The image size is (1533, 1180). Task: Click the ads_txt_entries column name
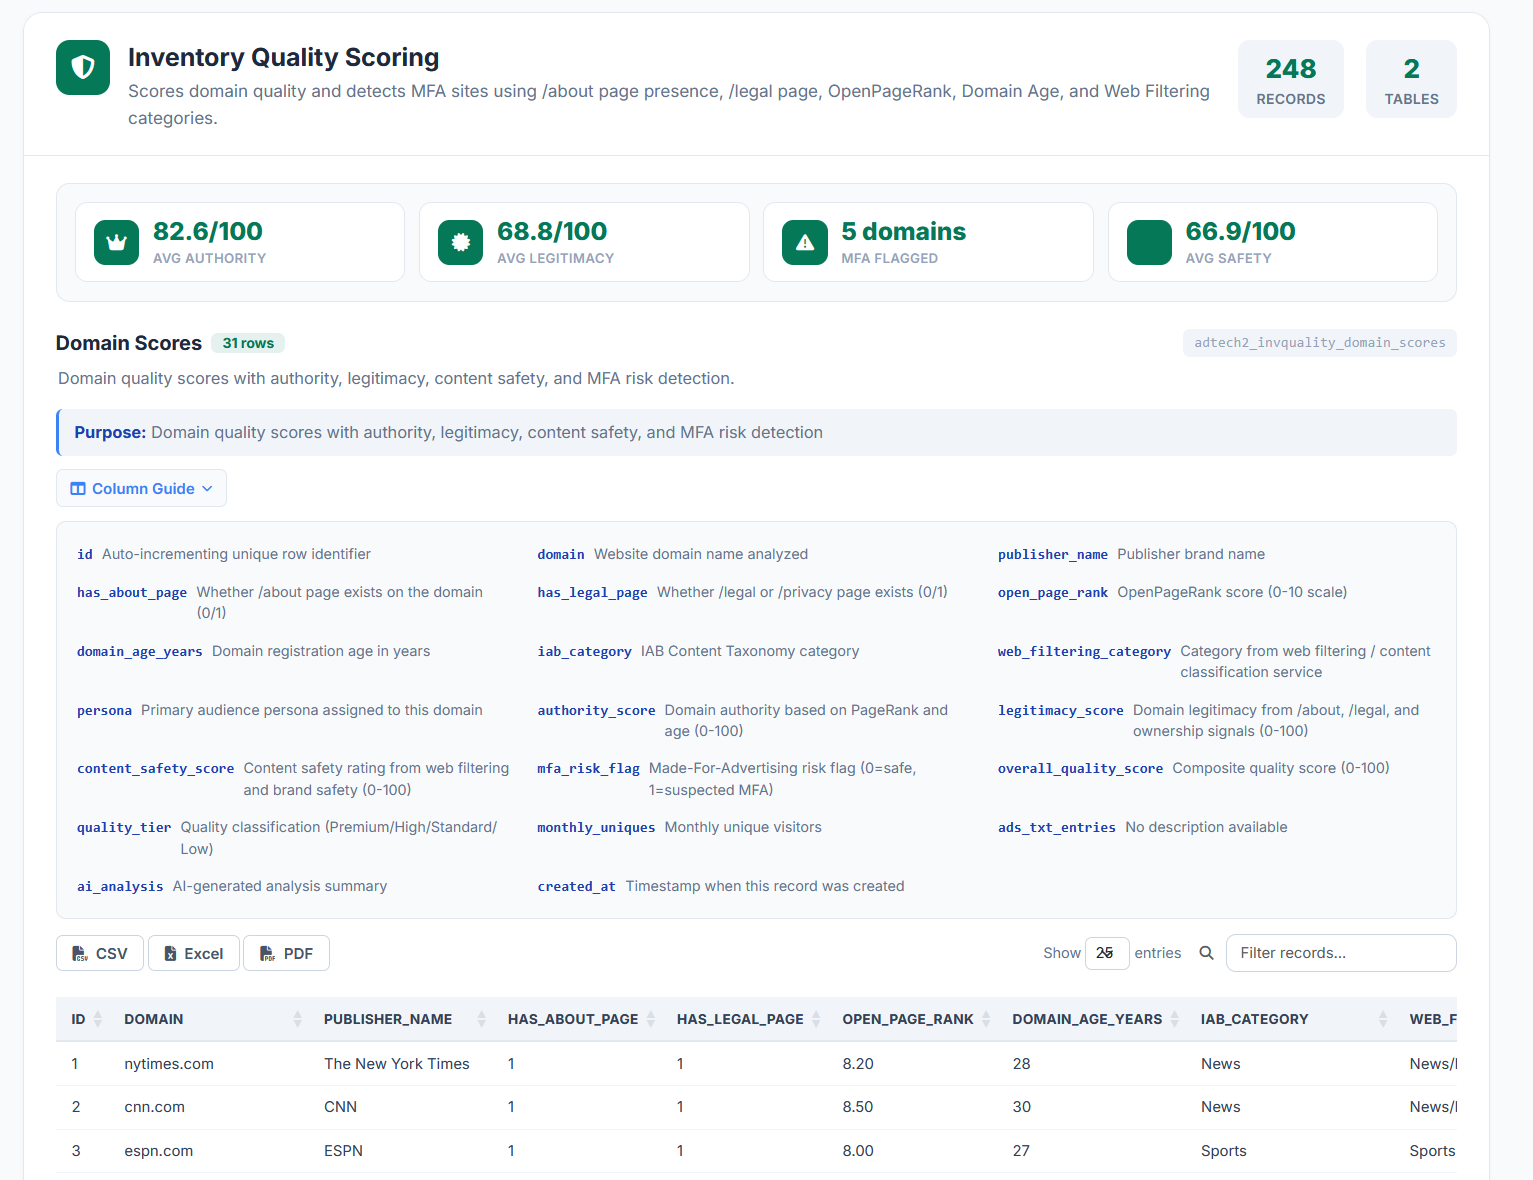[x=1057, y=827]
